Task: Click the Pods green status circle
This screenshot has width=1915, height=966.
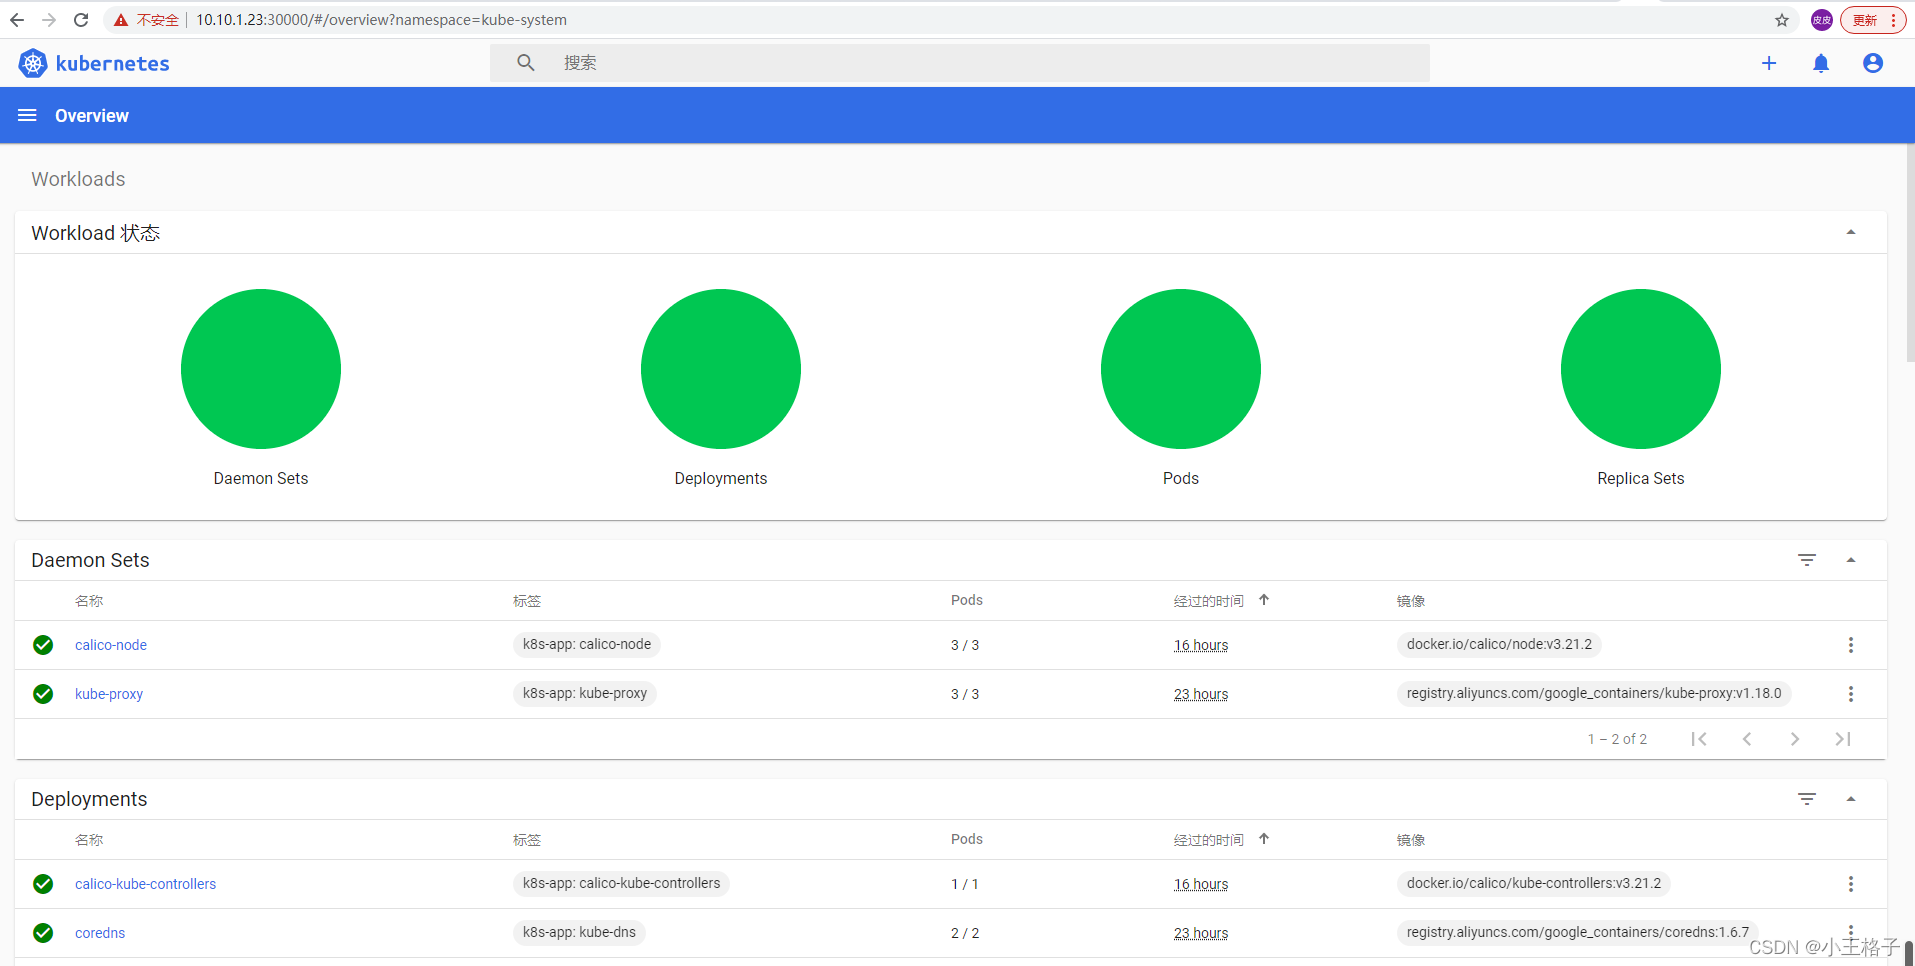Action: pyautogui.click(x=1181, y=369)
